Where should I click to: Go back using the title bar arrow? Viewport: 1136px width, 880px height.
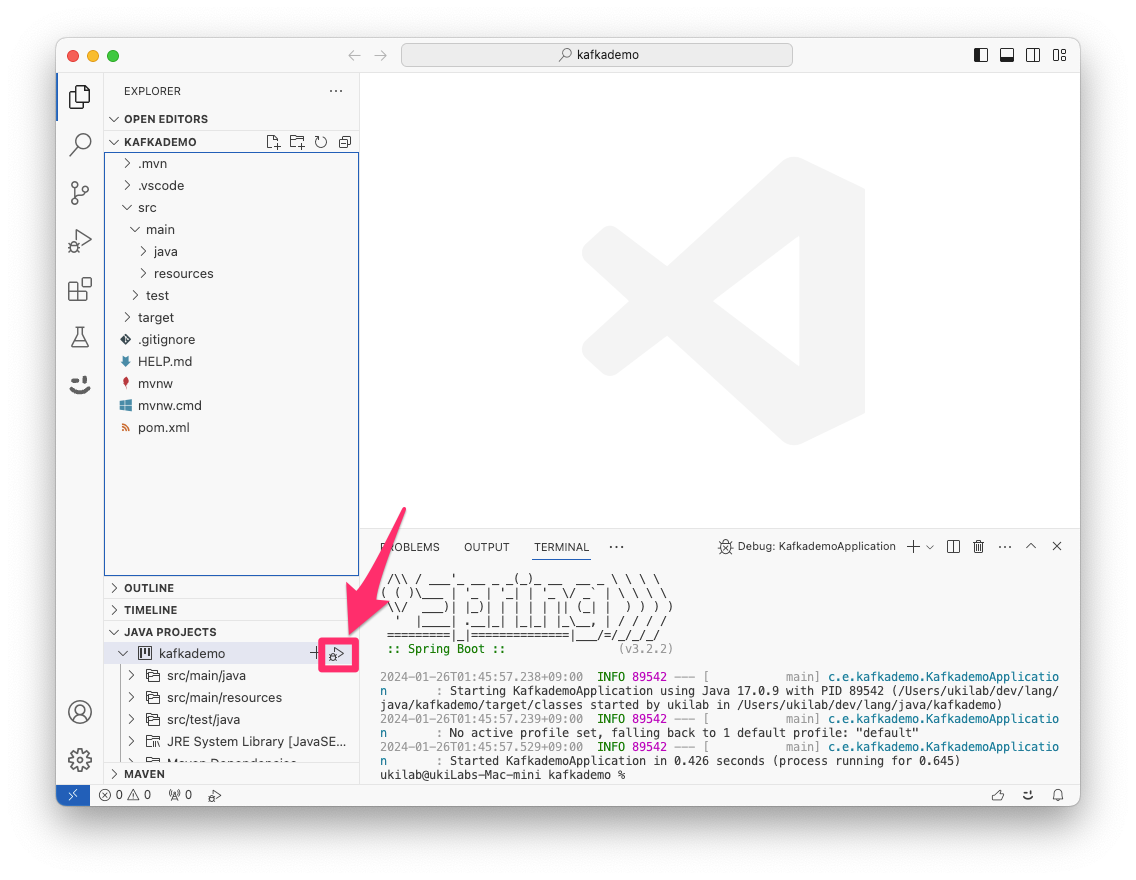pyautogui.click(x=354, y=55)
